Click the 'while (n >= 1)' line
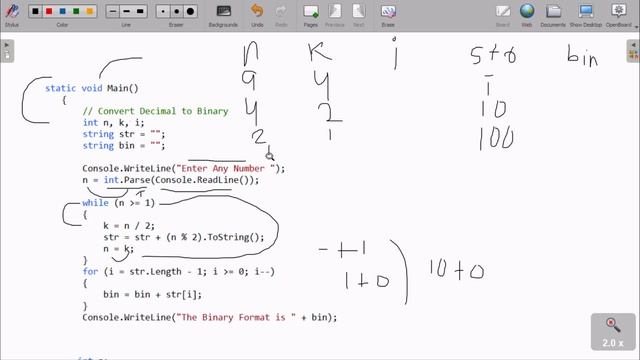The width and height of the screenshot is (640, 360). [119, 203]
